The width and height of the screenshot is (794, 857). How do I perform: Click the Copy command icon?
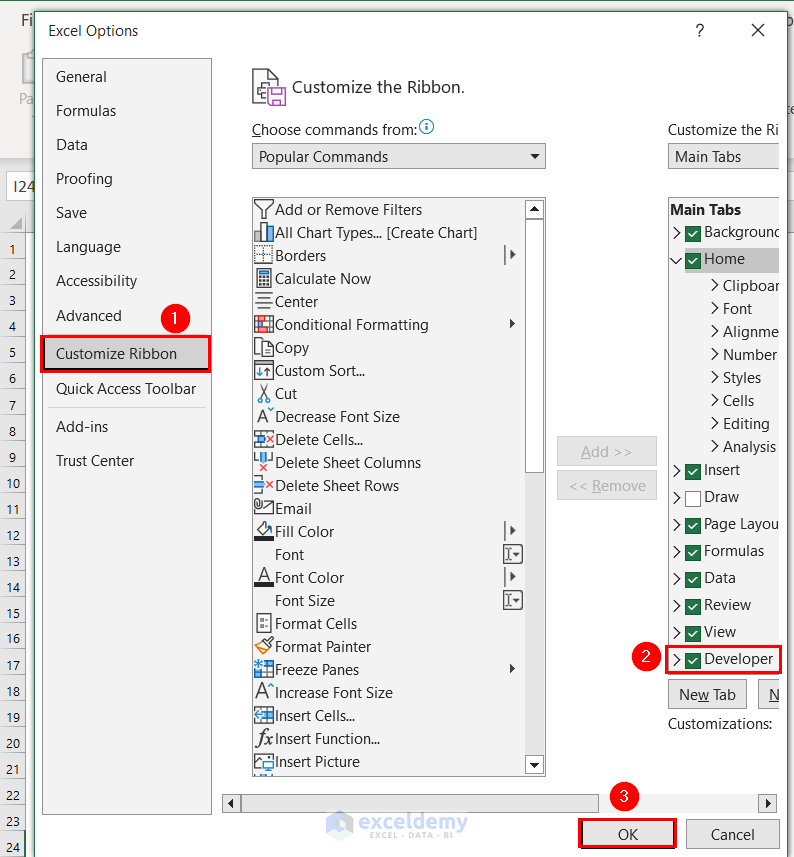coord(264,347)
